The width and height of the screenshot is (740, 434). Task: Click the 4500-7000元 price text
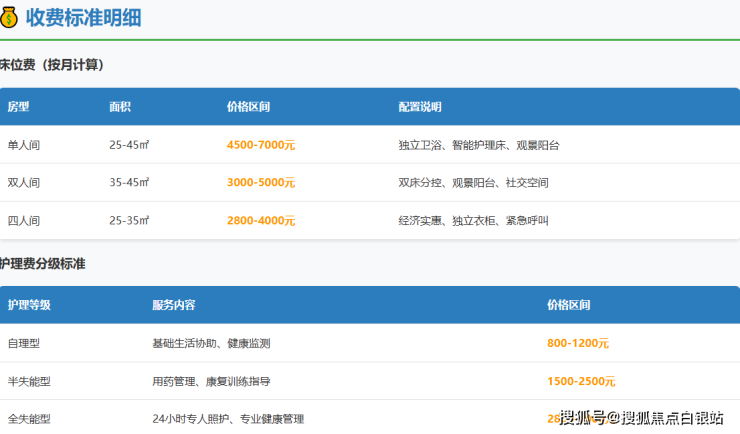click(x=261, y=145)
